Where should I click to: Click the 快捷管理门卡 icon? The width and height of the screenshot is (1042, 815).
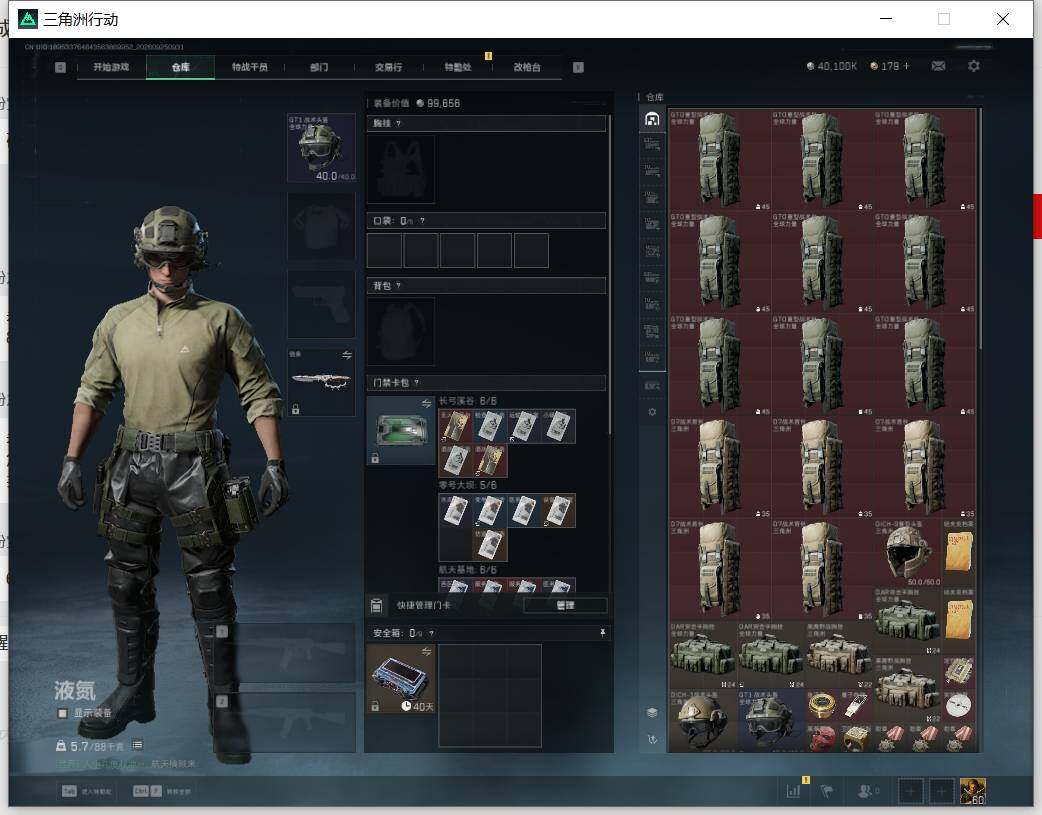[x=376, y=605]
